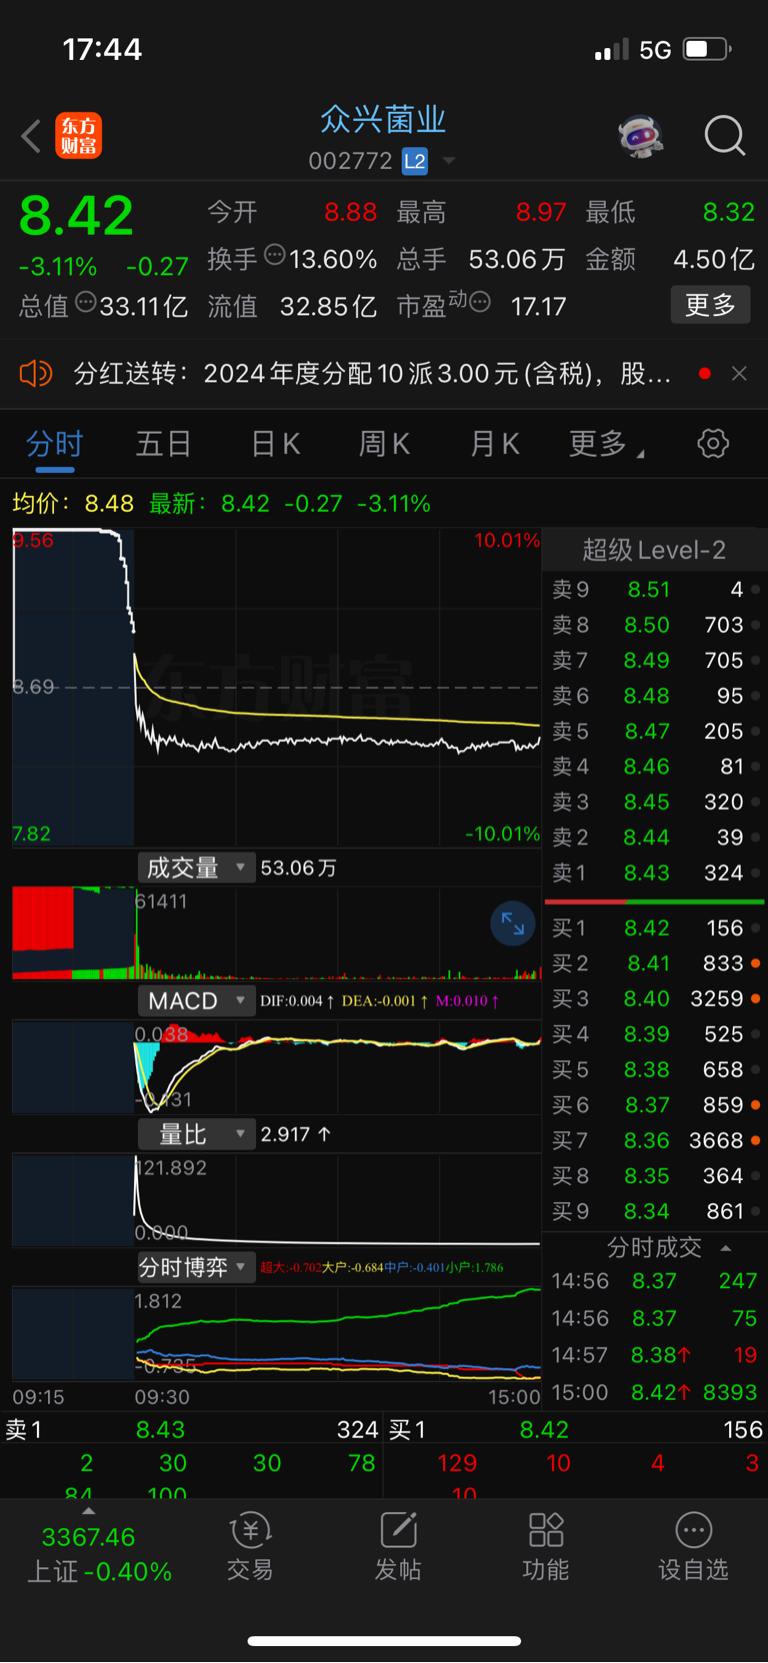Expand the stock code dropdown arrow
Viewport: 768px width, 1663px height.
[x=449, y=161]
